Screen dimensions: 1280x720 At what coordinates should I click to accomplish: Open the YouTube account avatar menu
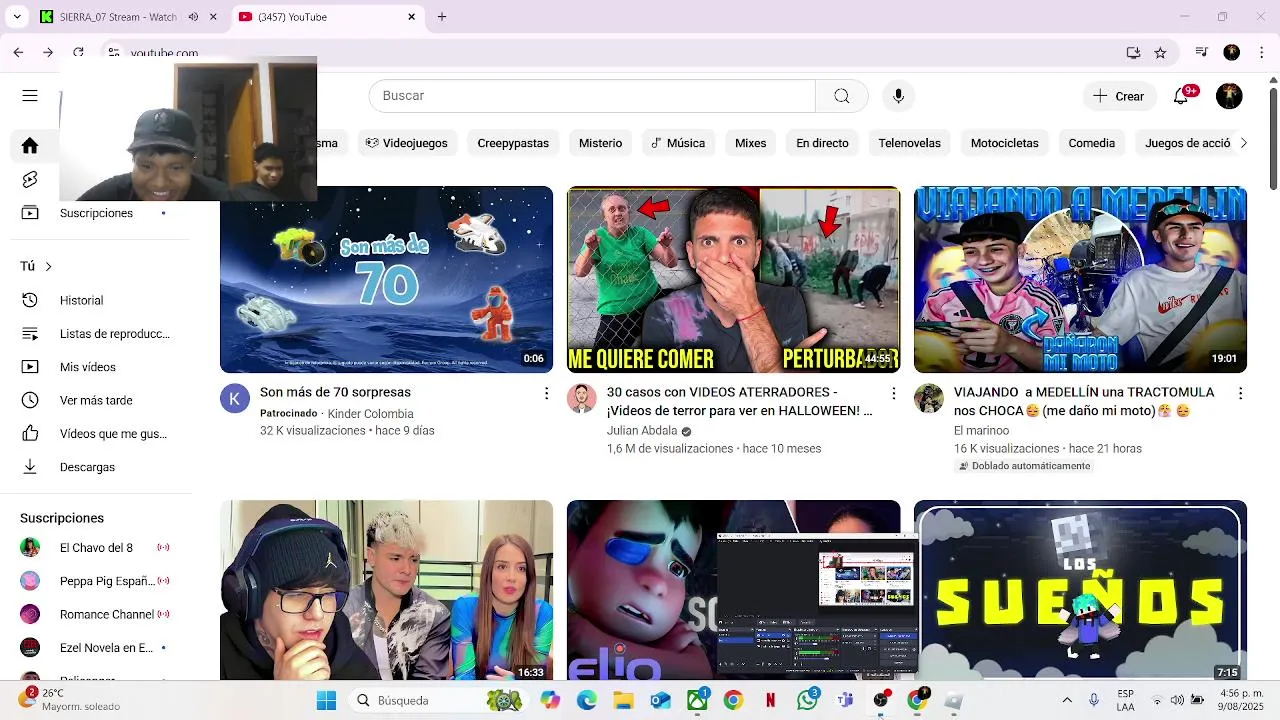1229,96
